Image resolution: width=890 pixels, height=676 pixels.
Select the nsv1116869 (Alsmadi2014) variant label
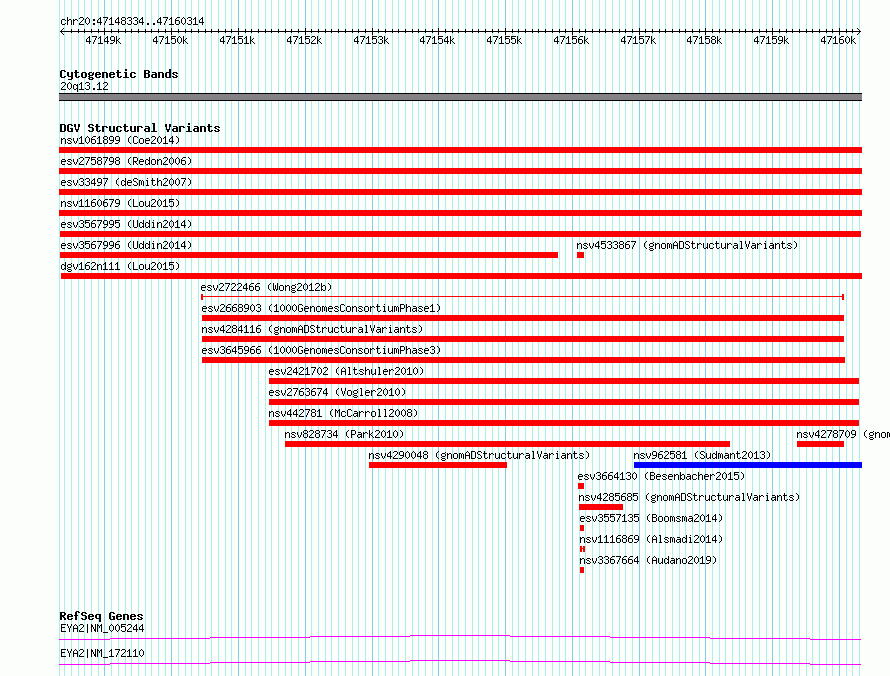tap(651, 539)
